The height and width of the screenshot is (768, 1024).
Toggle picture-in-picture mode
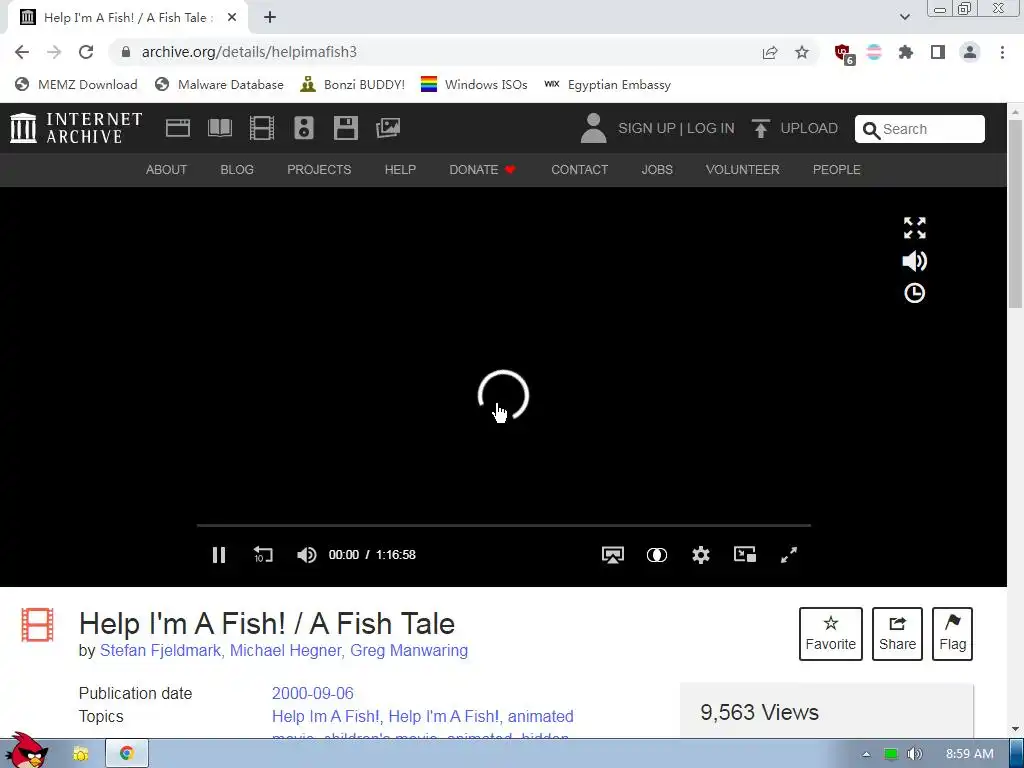[x=744, y=554]
